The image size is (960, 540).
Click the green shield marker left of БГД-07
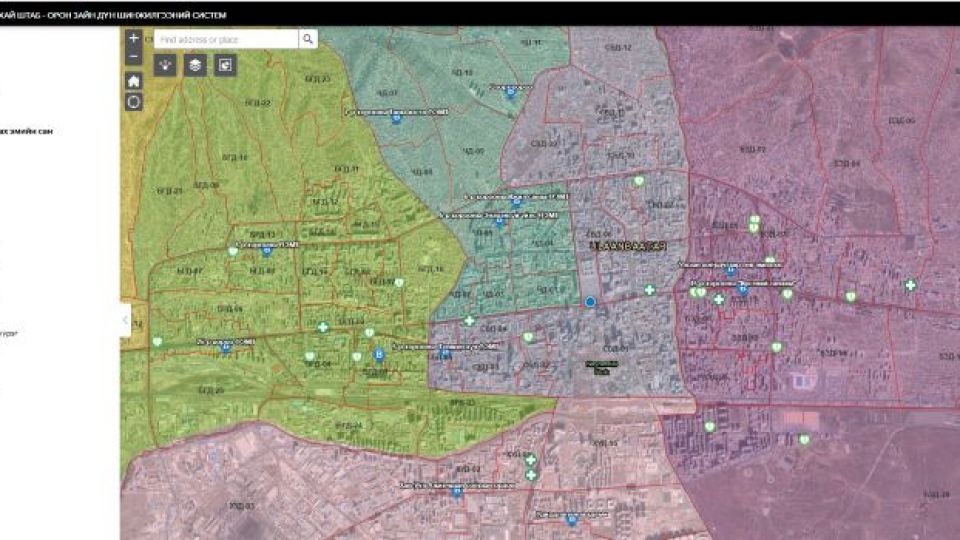(233, 251)
